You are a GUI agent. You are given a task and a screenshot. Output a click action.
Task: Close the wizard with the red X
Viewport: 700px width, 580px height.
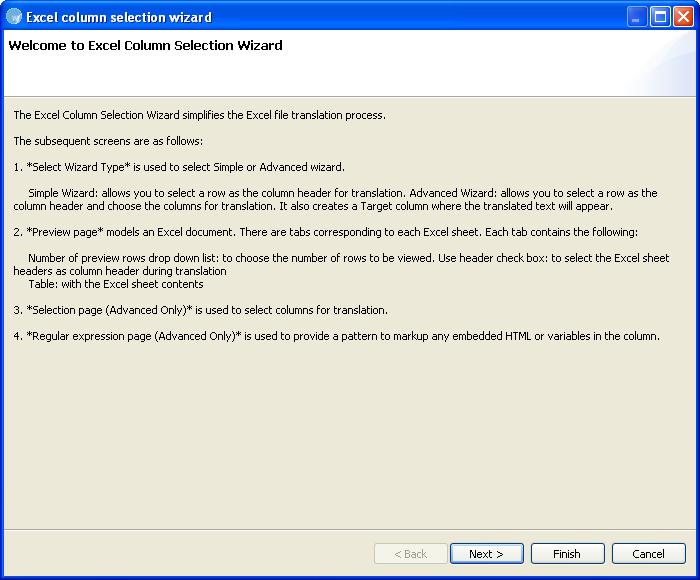683,17
